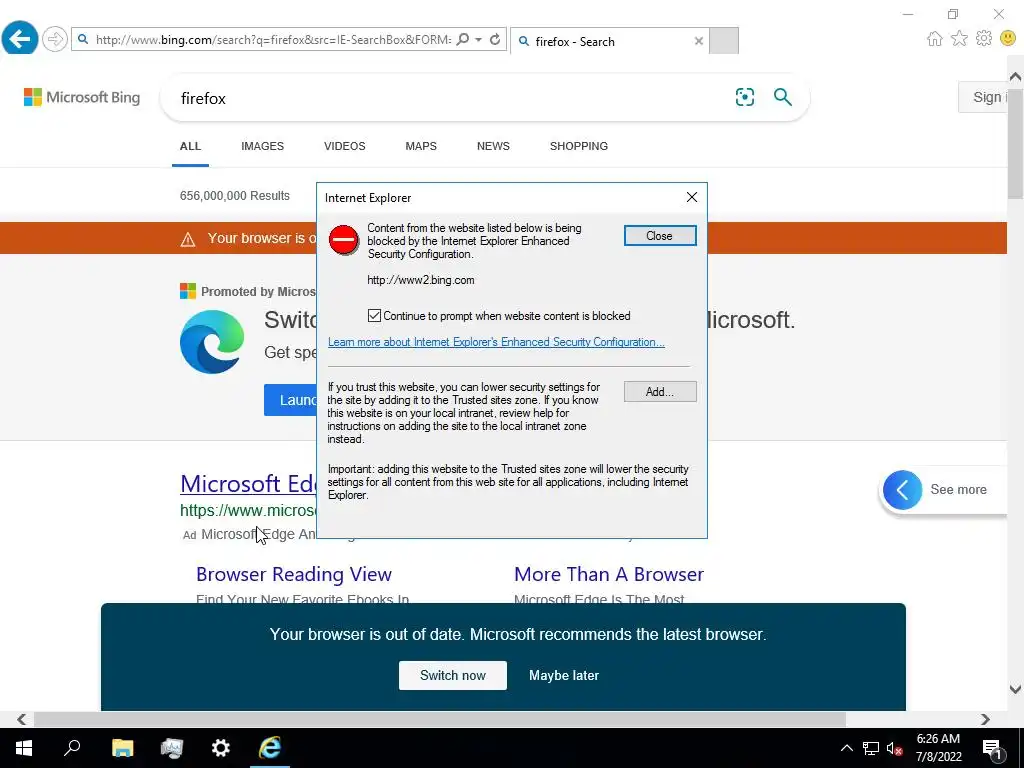Open the Home icon in IE toolbar
This screenshot has width=1024, height=768.
[x=935, y=39]
